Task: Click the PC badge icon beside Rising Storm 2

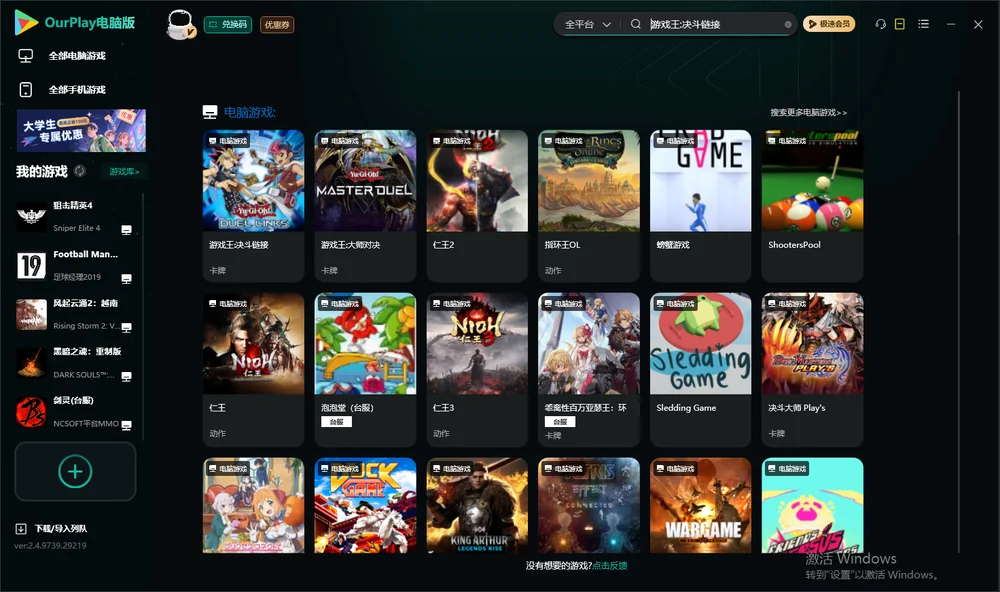Action: 126,327
